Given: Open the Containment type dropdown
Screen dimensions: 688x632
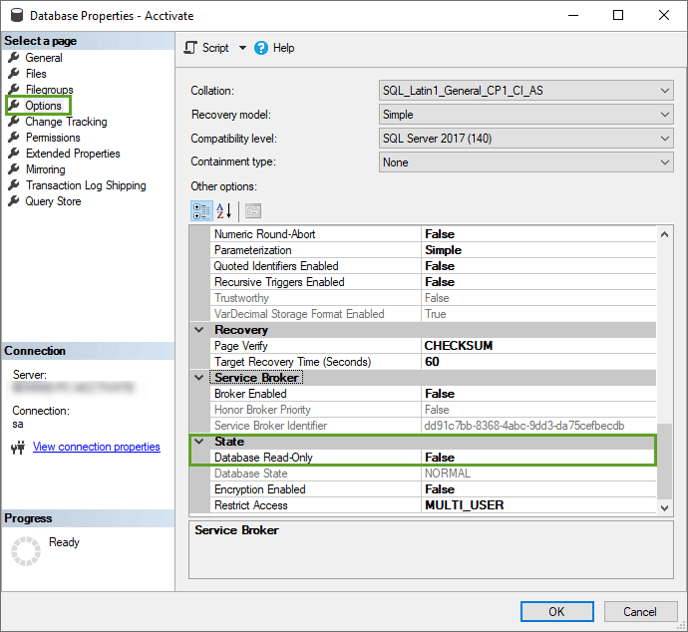Looking at the screenshot, I should tap(526, 162).
